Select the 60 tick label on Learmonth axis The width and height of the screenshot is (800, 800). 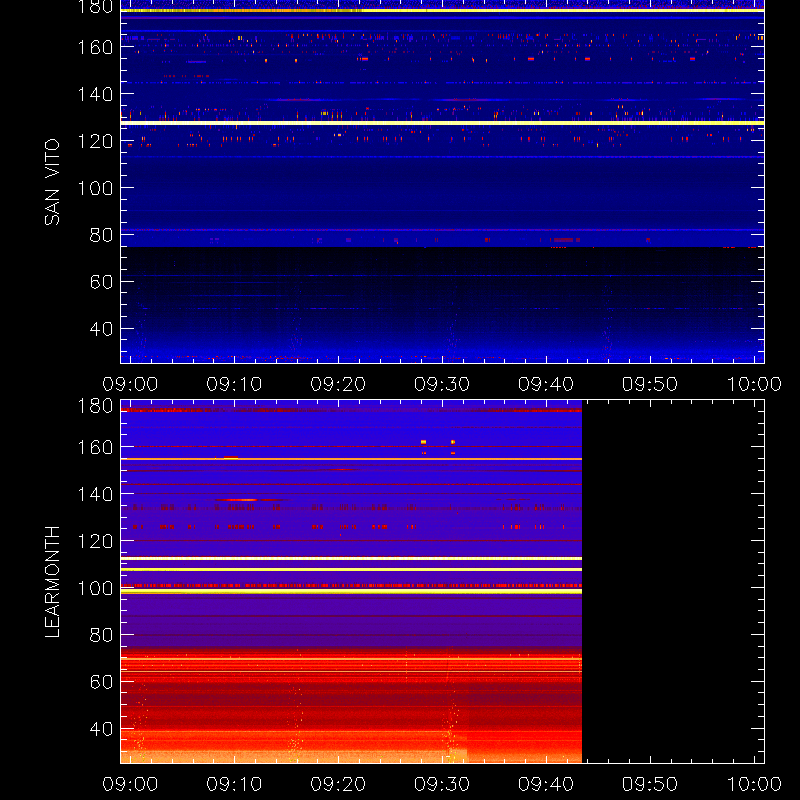101,682
